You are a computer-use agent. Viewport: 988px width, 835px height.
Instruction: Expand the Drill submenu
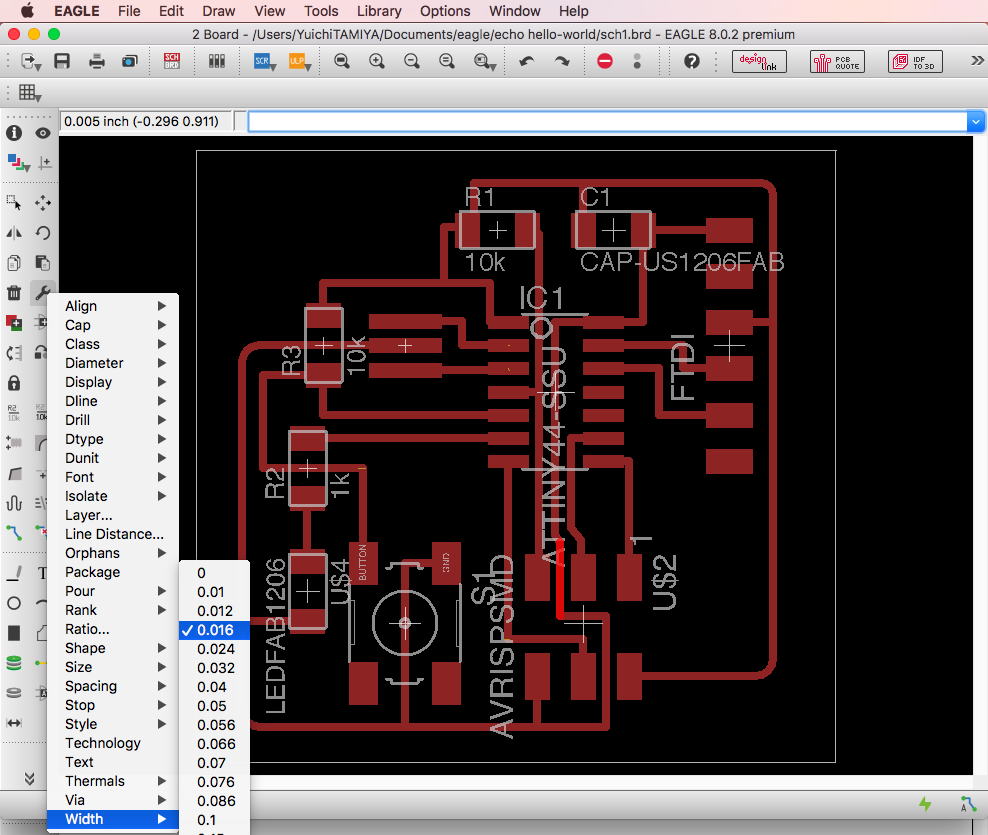(113, 420)
